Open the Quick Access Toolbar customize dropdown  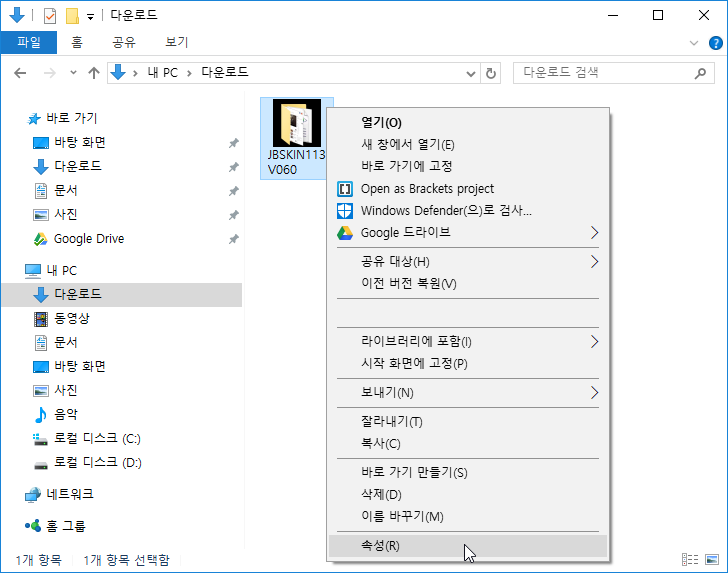91,17
